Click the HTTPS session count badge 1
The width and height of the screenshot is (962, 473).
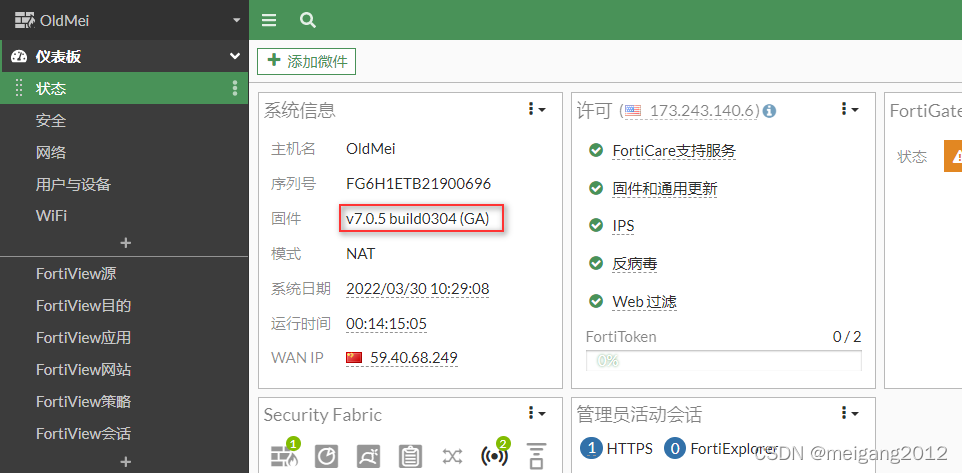click(591, 448)
